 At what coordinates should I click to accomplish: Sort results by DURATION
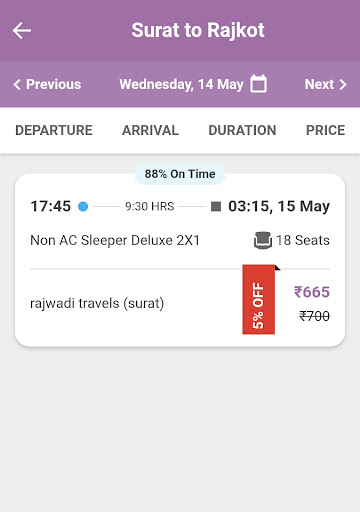[242, 130]
